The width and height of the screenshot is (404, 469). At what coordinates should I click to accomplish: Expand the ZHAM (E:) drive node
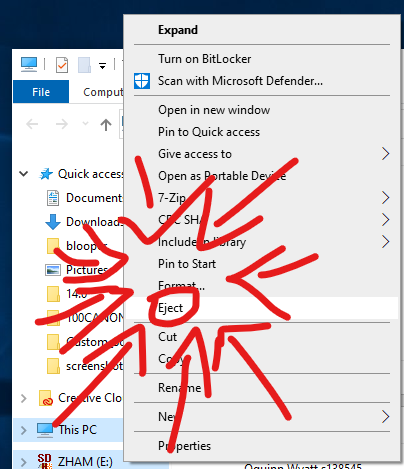point(24,462)
